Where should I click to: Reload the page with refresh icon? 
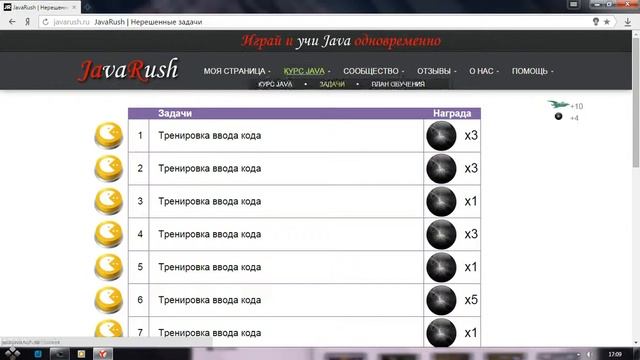46,22
